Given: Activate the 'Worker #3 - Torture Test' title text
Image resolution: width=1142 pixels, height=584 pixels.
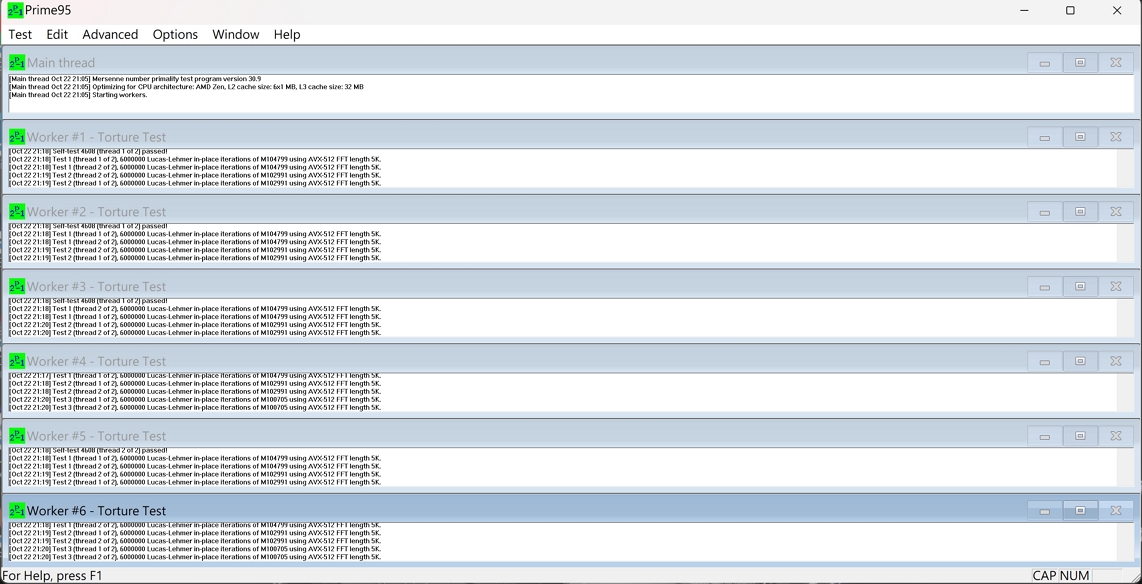Looking at the screenshot, I should [96, 286].
